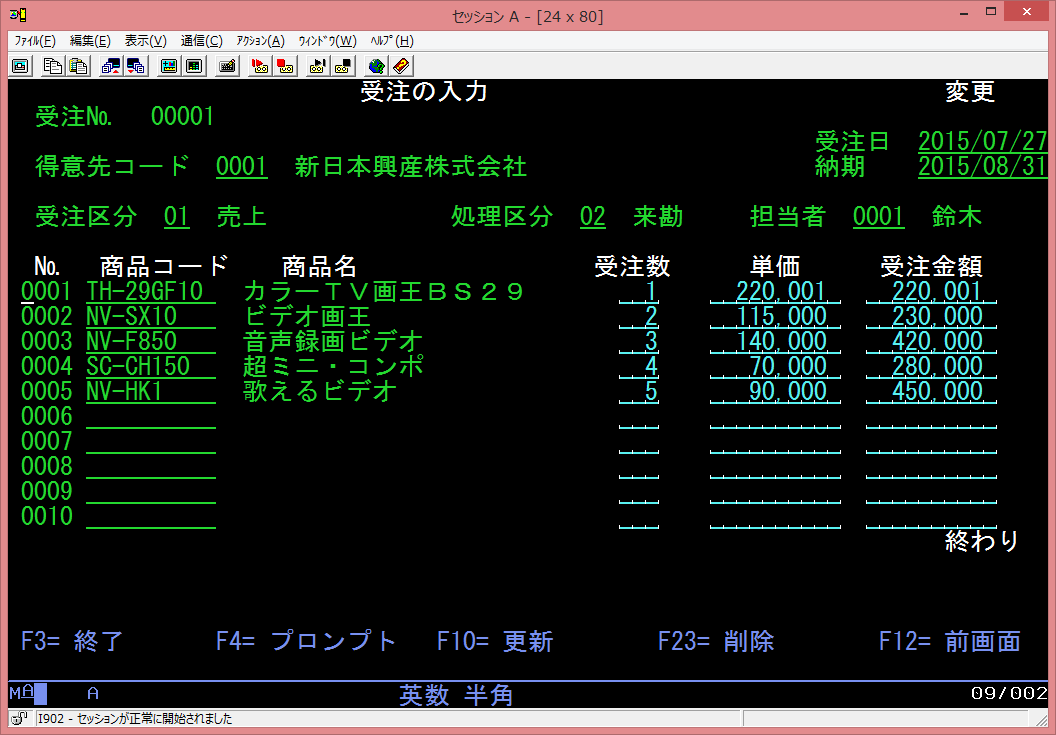Image resolution: width=1056 pixels, height=735 pixels.
Task: Click the F4= プロンプト function key label
Action: click(x=306, y=642)
